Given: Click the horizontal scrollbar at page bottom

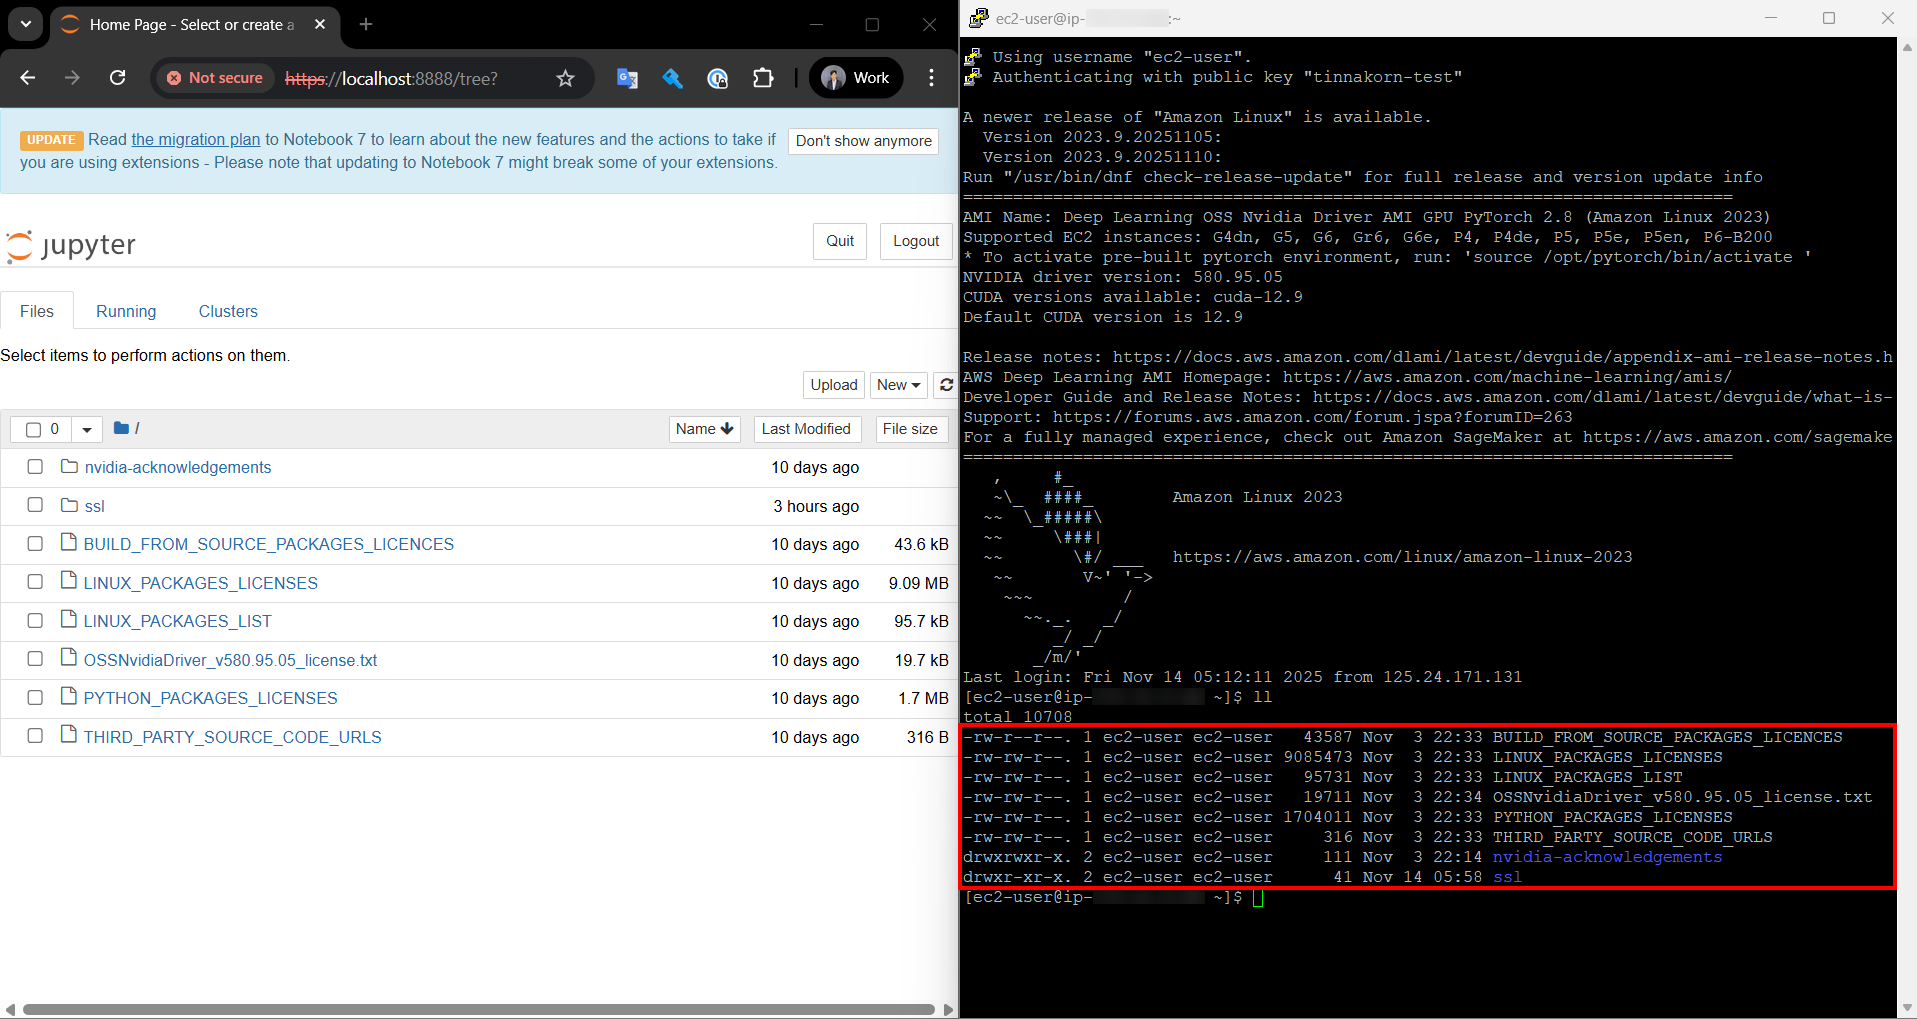Looking at the screenshot, I should [x=478, y=1009].
